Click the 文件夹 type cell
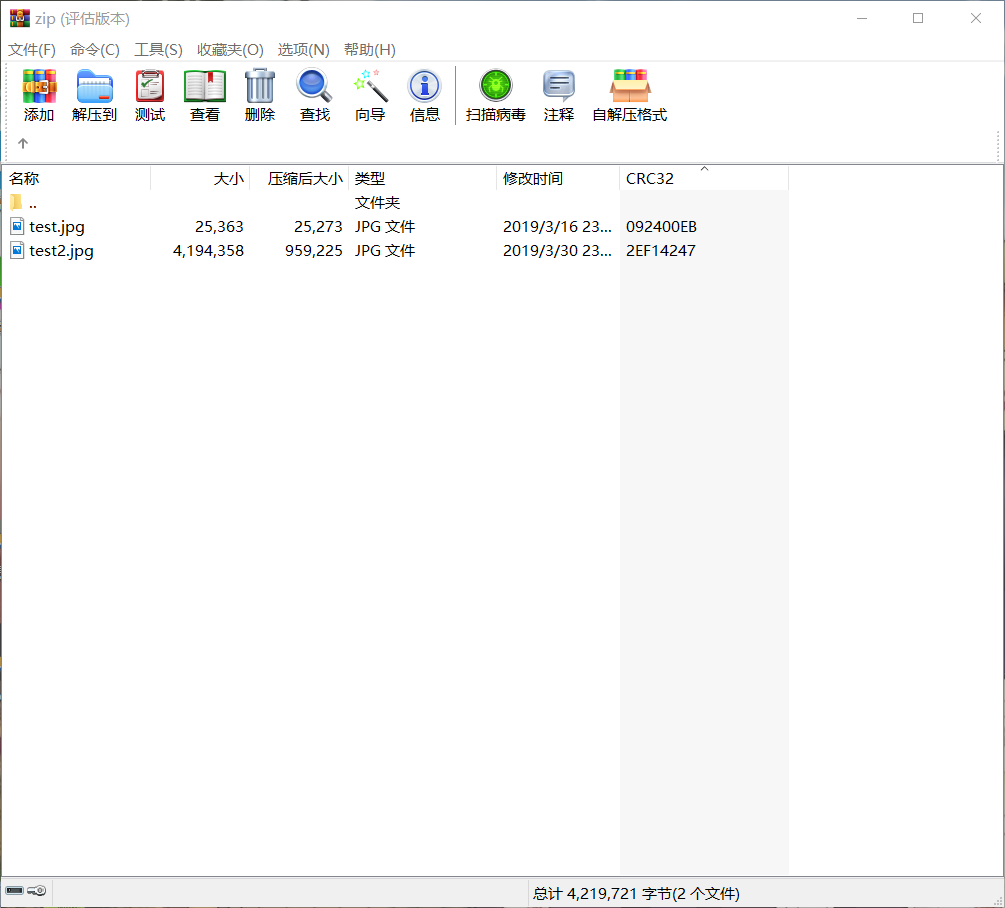The image size is (1005, 908). click(x=377, y=203)
